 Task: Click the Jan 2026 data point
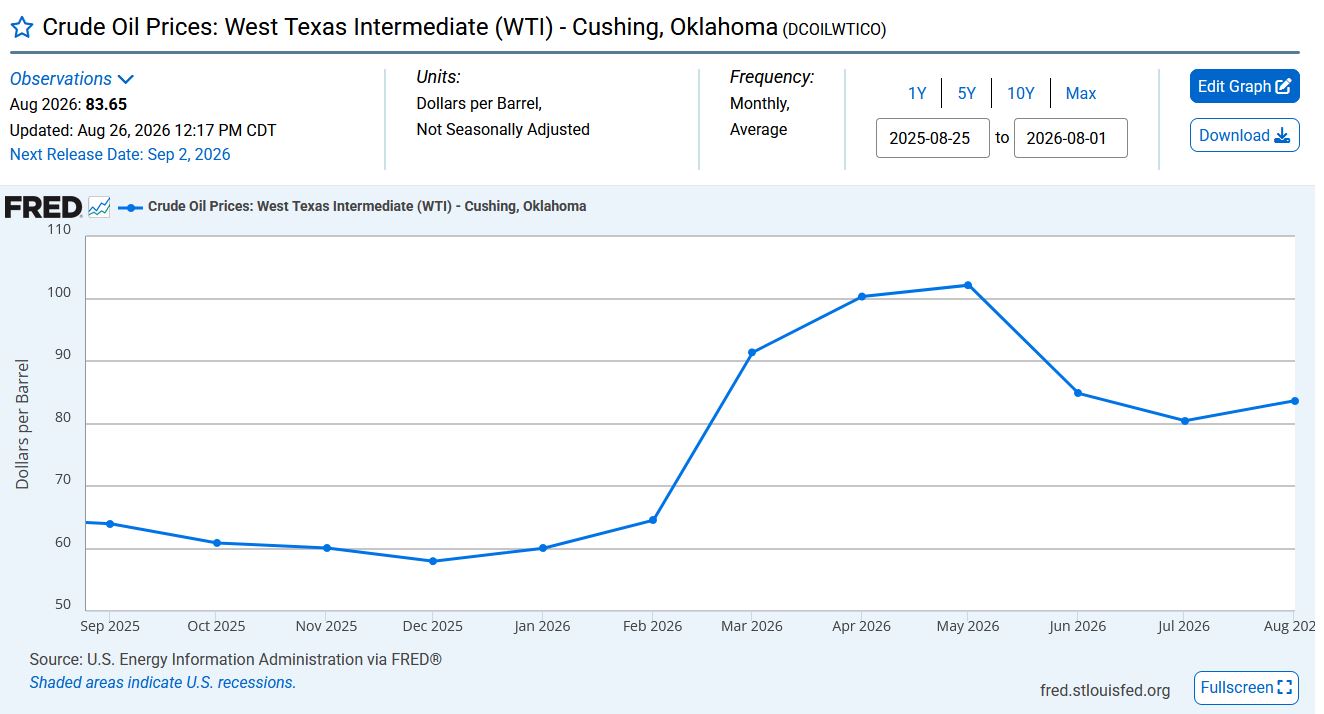click(x=543, y=548)
